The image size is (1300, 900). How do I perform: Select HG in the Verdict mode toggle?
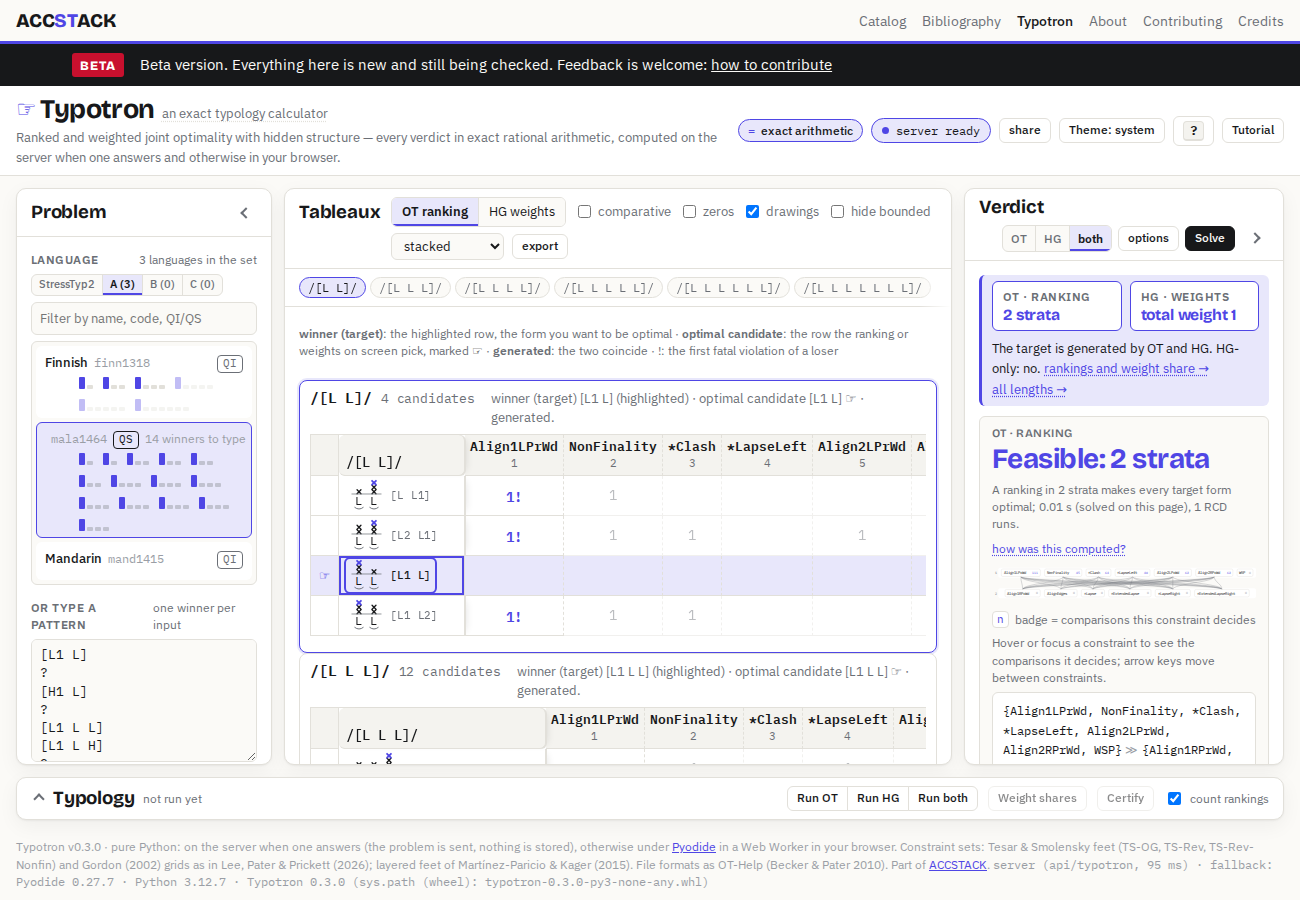[x=1052, y=238]
